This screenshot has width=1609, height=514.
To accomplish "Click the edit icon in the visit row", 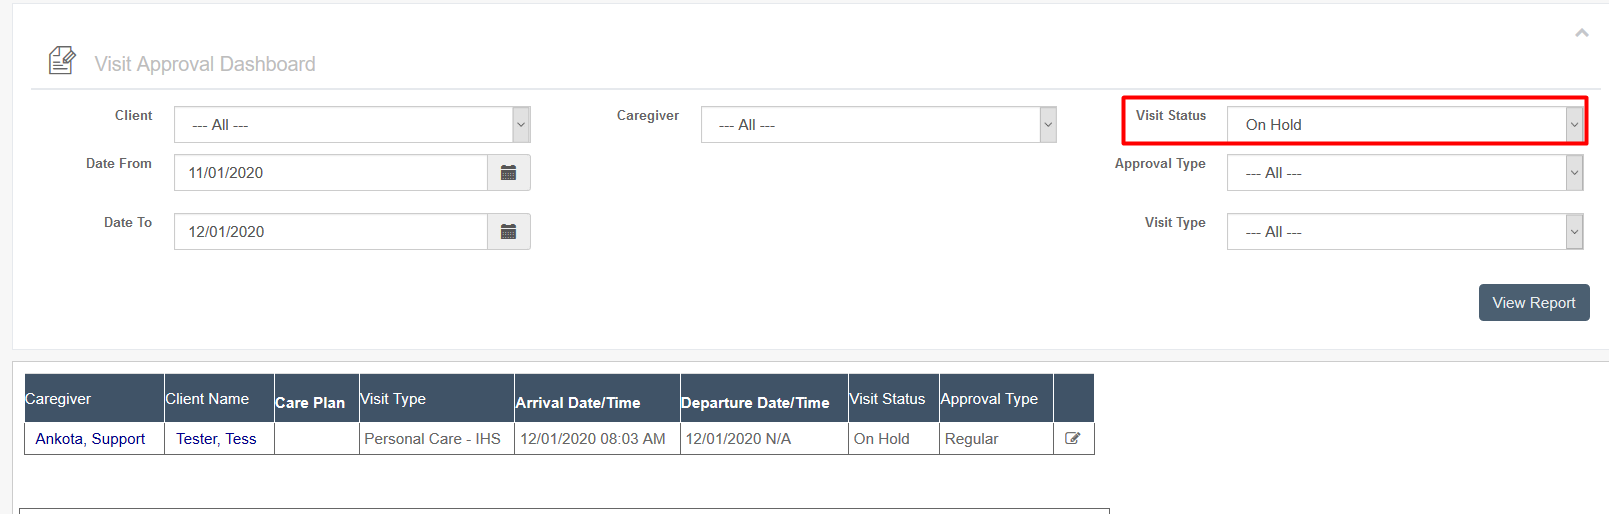I will (1073, 438).
